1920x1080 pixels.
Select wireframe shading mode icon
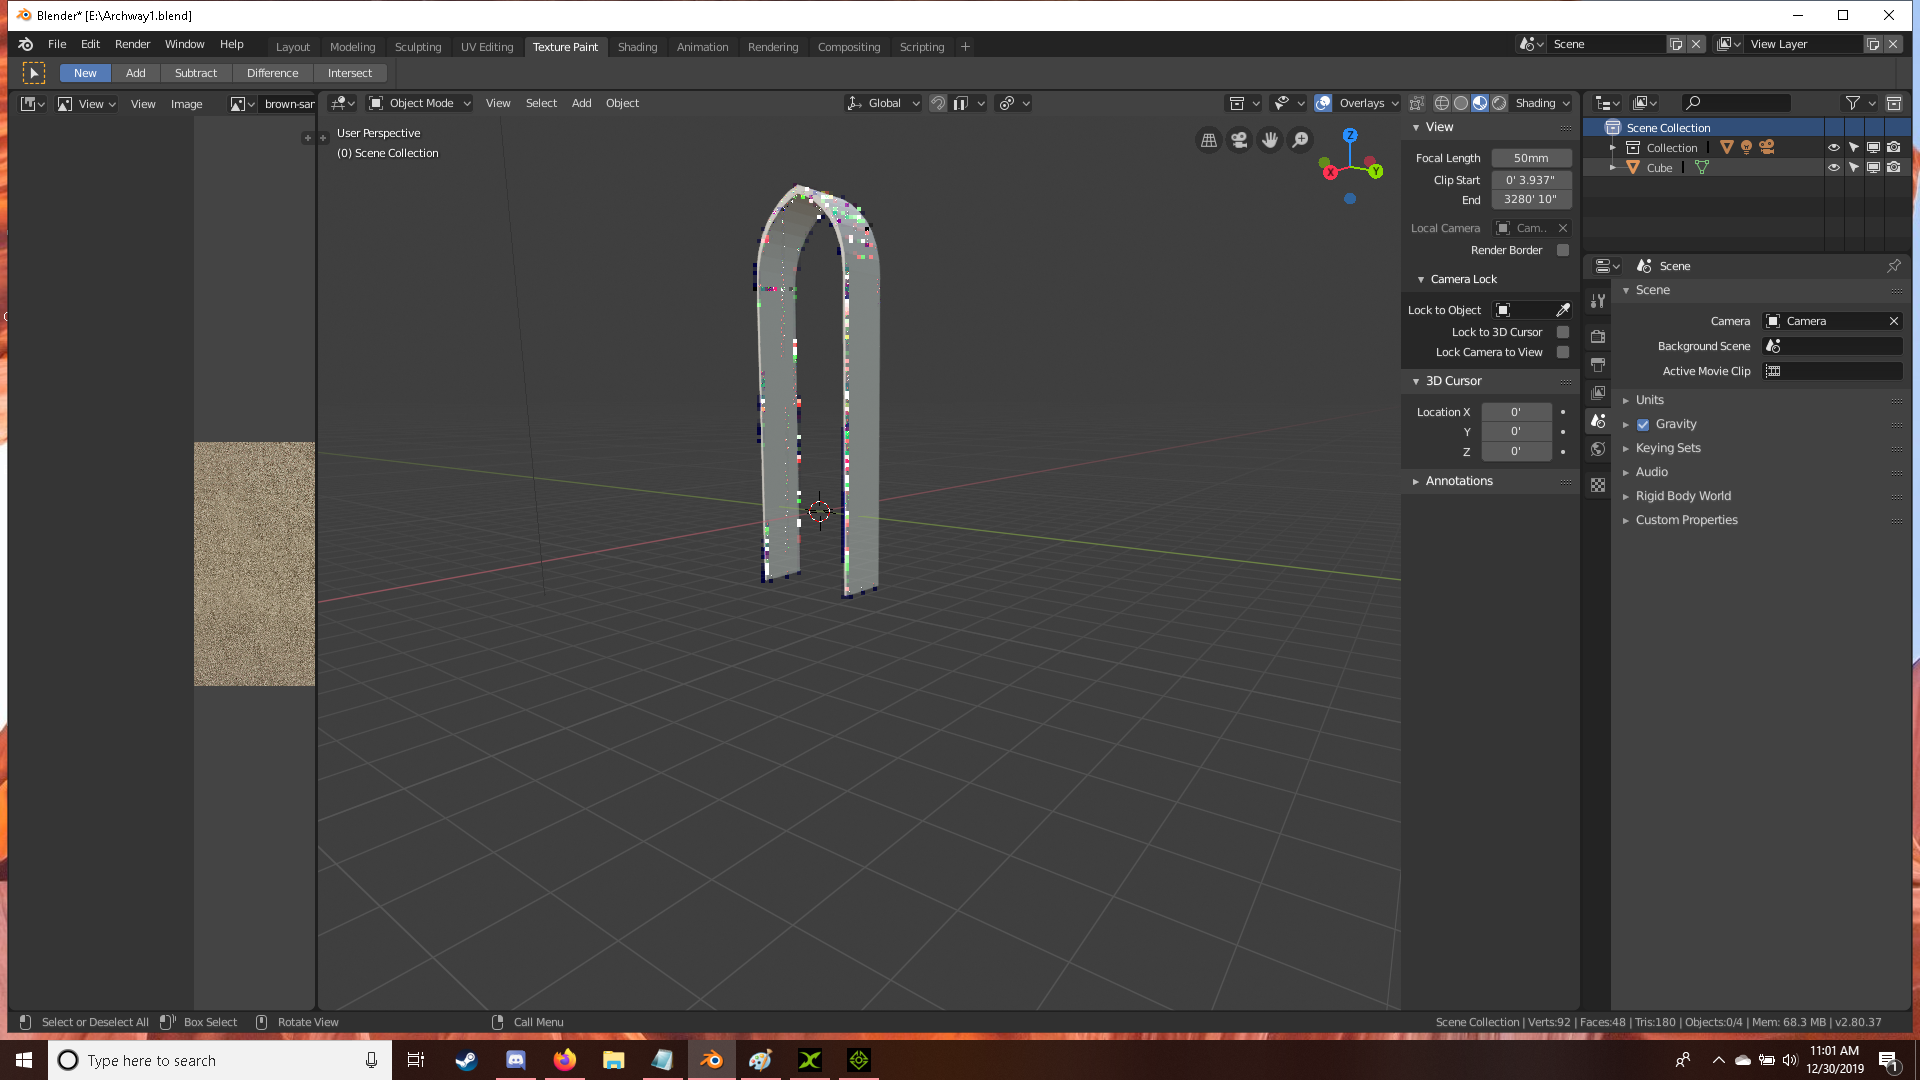pyautogui.click(x=1442, y=103)
